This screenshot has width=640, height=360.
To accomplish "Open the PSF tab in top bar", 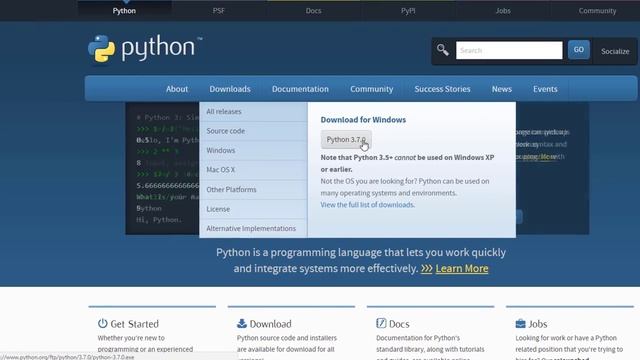I will coord(218,11).
